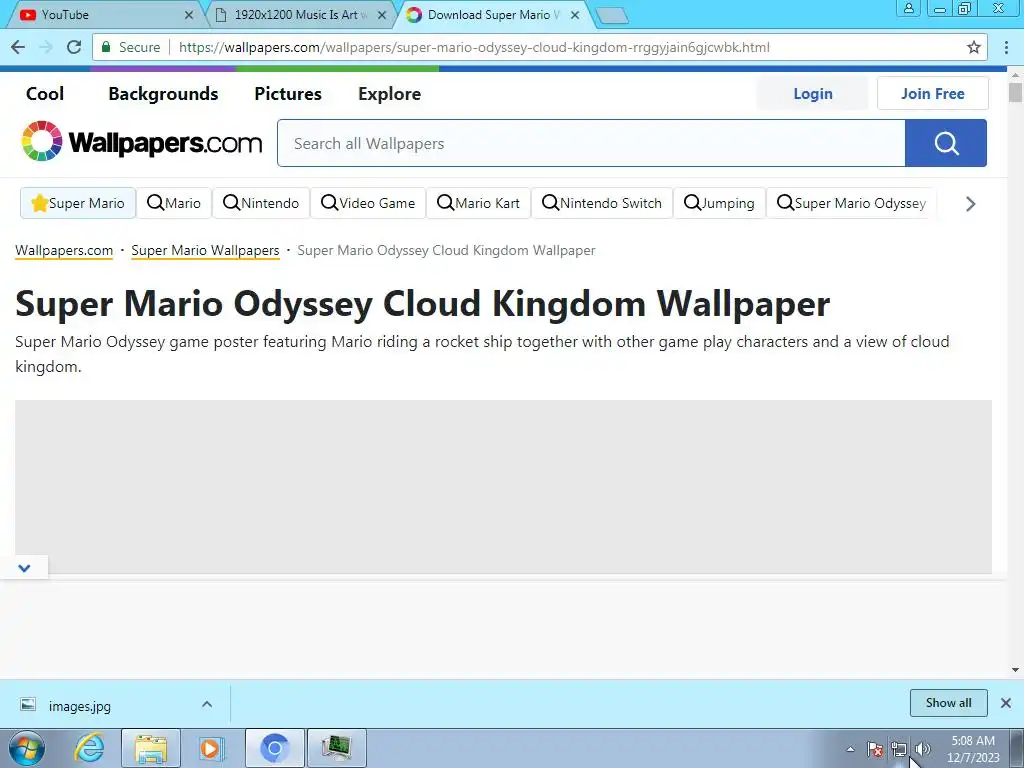Click page vertical scrollbar thumb

[x=1015, y=91]
